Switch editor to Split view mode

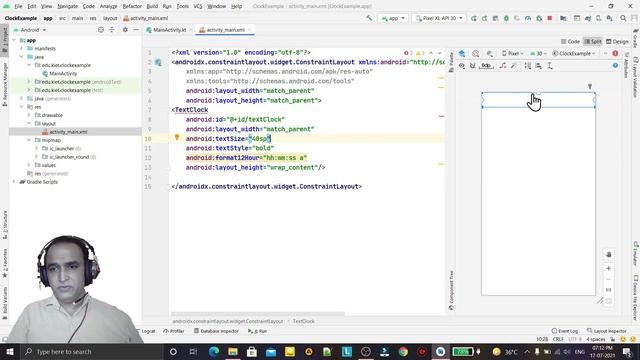pos(593,42)
